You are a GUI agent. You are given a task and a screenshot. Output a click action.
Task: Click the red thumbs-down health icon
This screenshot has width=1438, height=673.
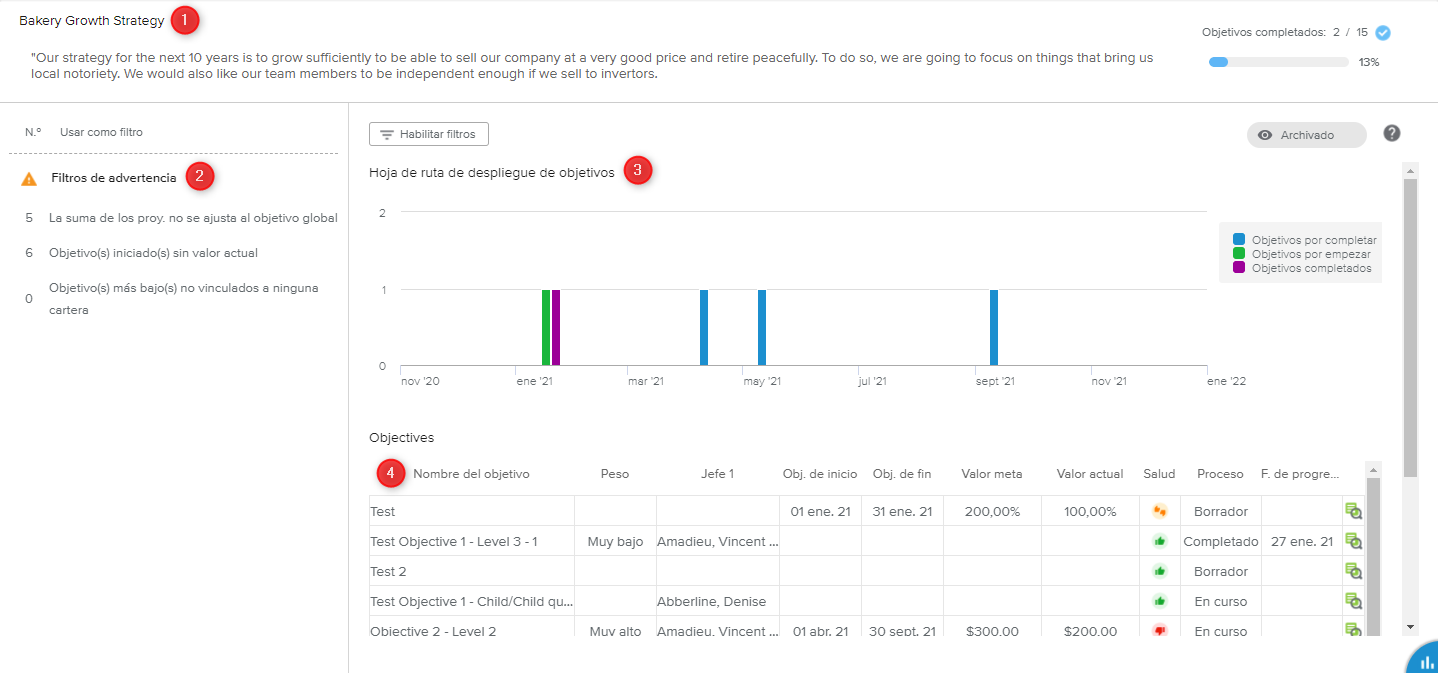pyautogui.click(x=1160, y=631)
